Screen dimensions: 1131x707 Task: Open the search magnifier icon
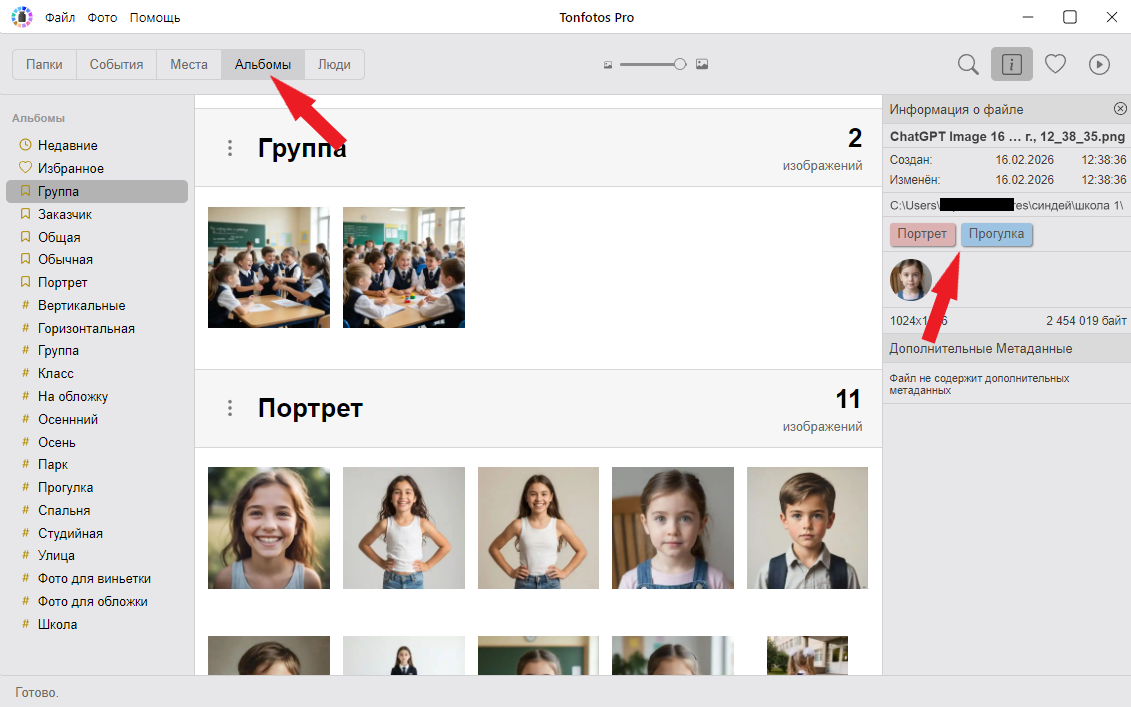click(968, 64)
